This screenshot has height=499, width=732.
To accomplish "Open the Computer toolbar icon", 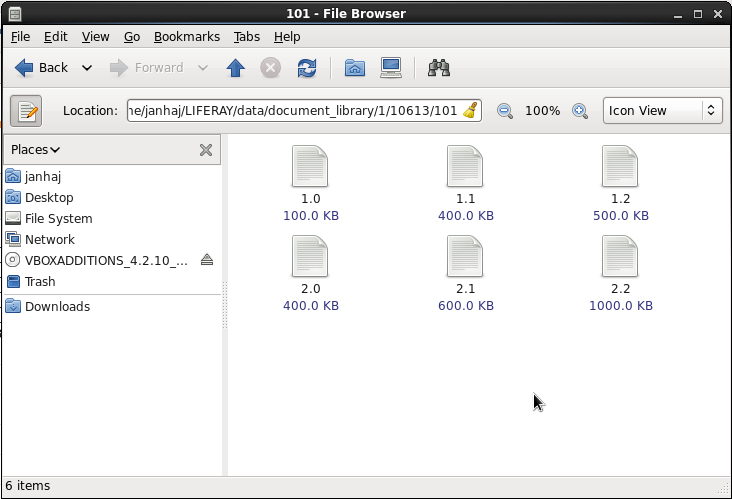I will point(391,68).
